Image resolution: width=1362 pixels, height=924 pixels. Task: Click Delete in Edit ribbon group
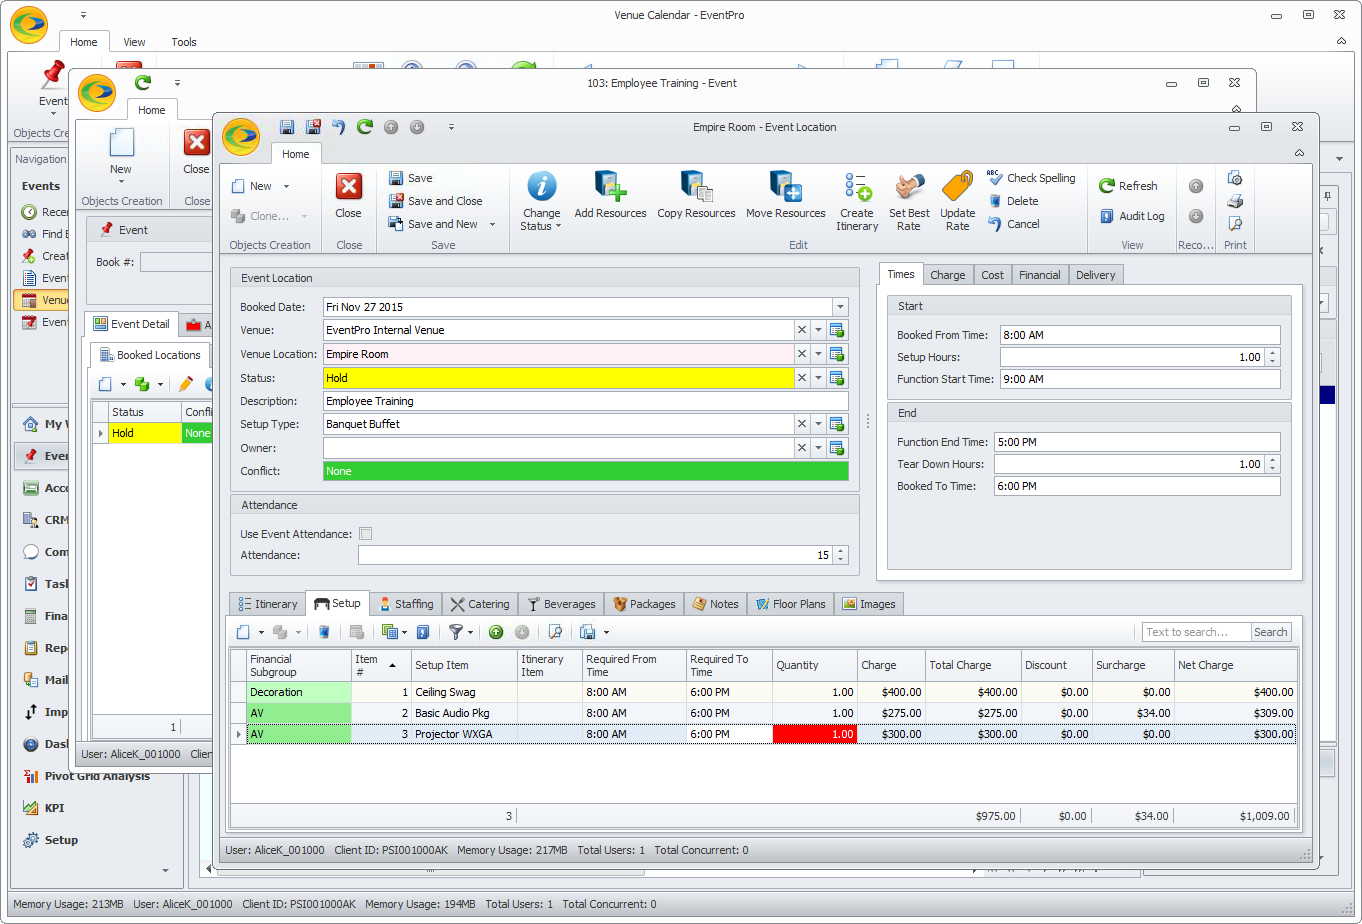click(x=1013, y=201)
